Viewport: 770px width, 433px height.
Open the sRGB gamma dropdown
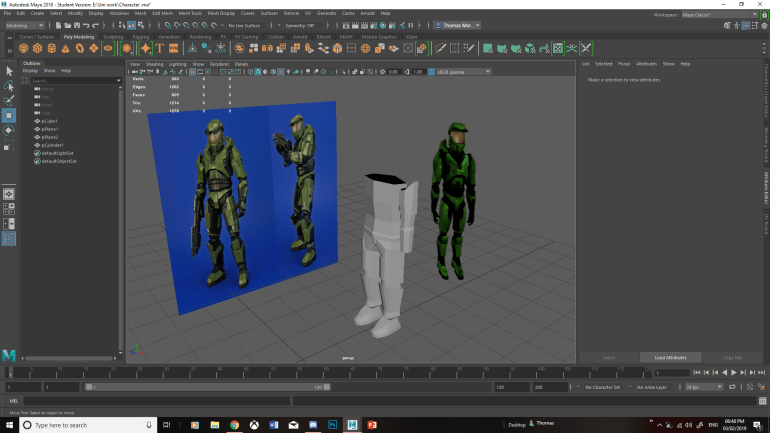[x=464, y=72]
